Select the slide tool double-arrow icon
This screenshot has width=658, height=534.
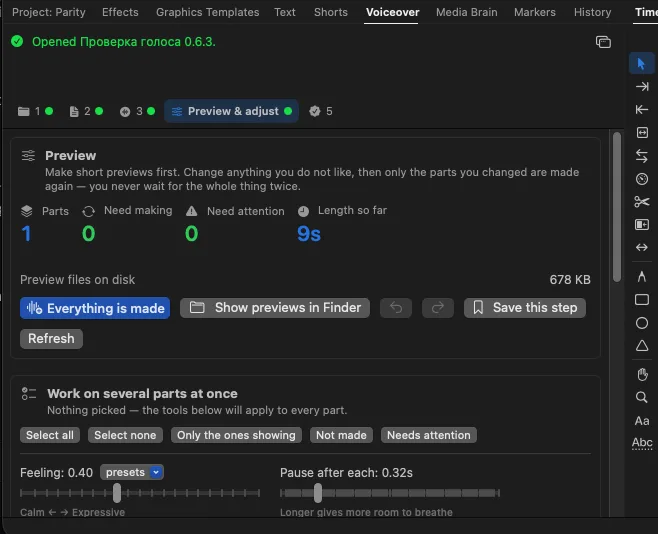pos(642,247)
